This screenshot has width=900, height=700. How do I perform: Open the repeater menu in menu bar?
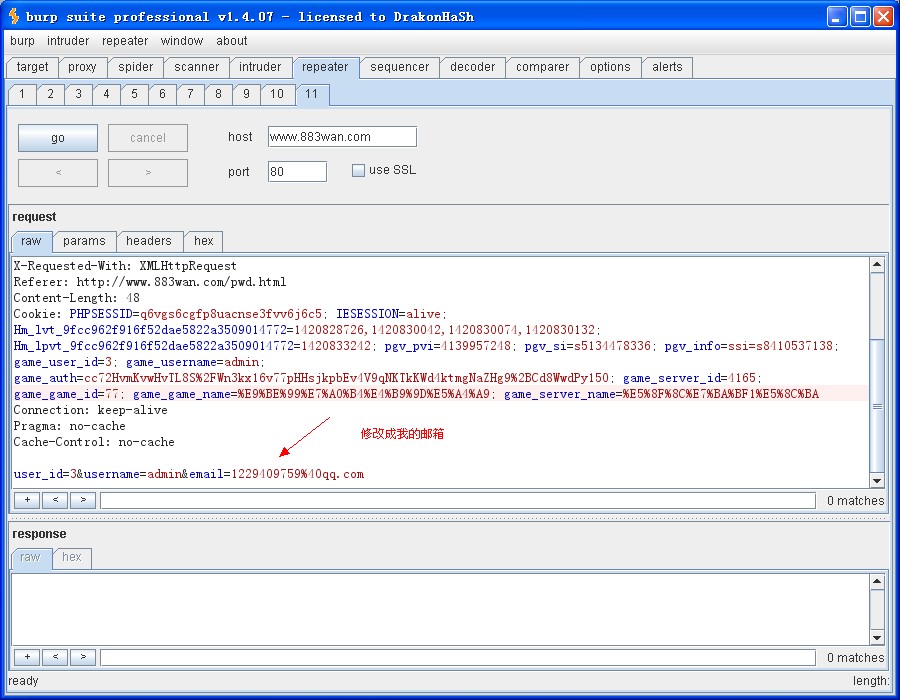[x=125, y=41]
